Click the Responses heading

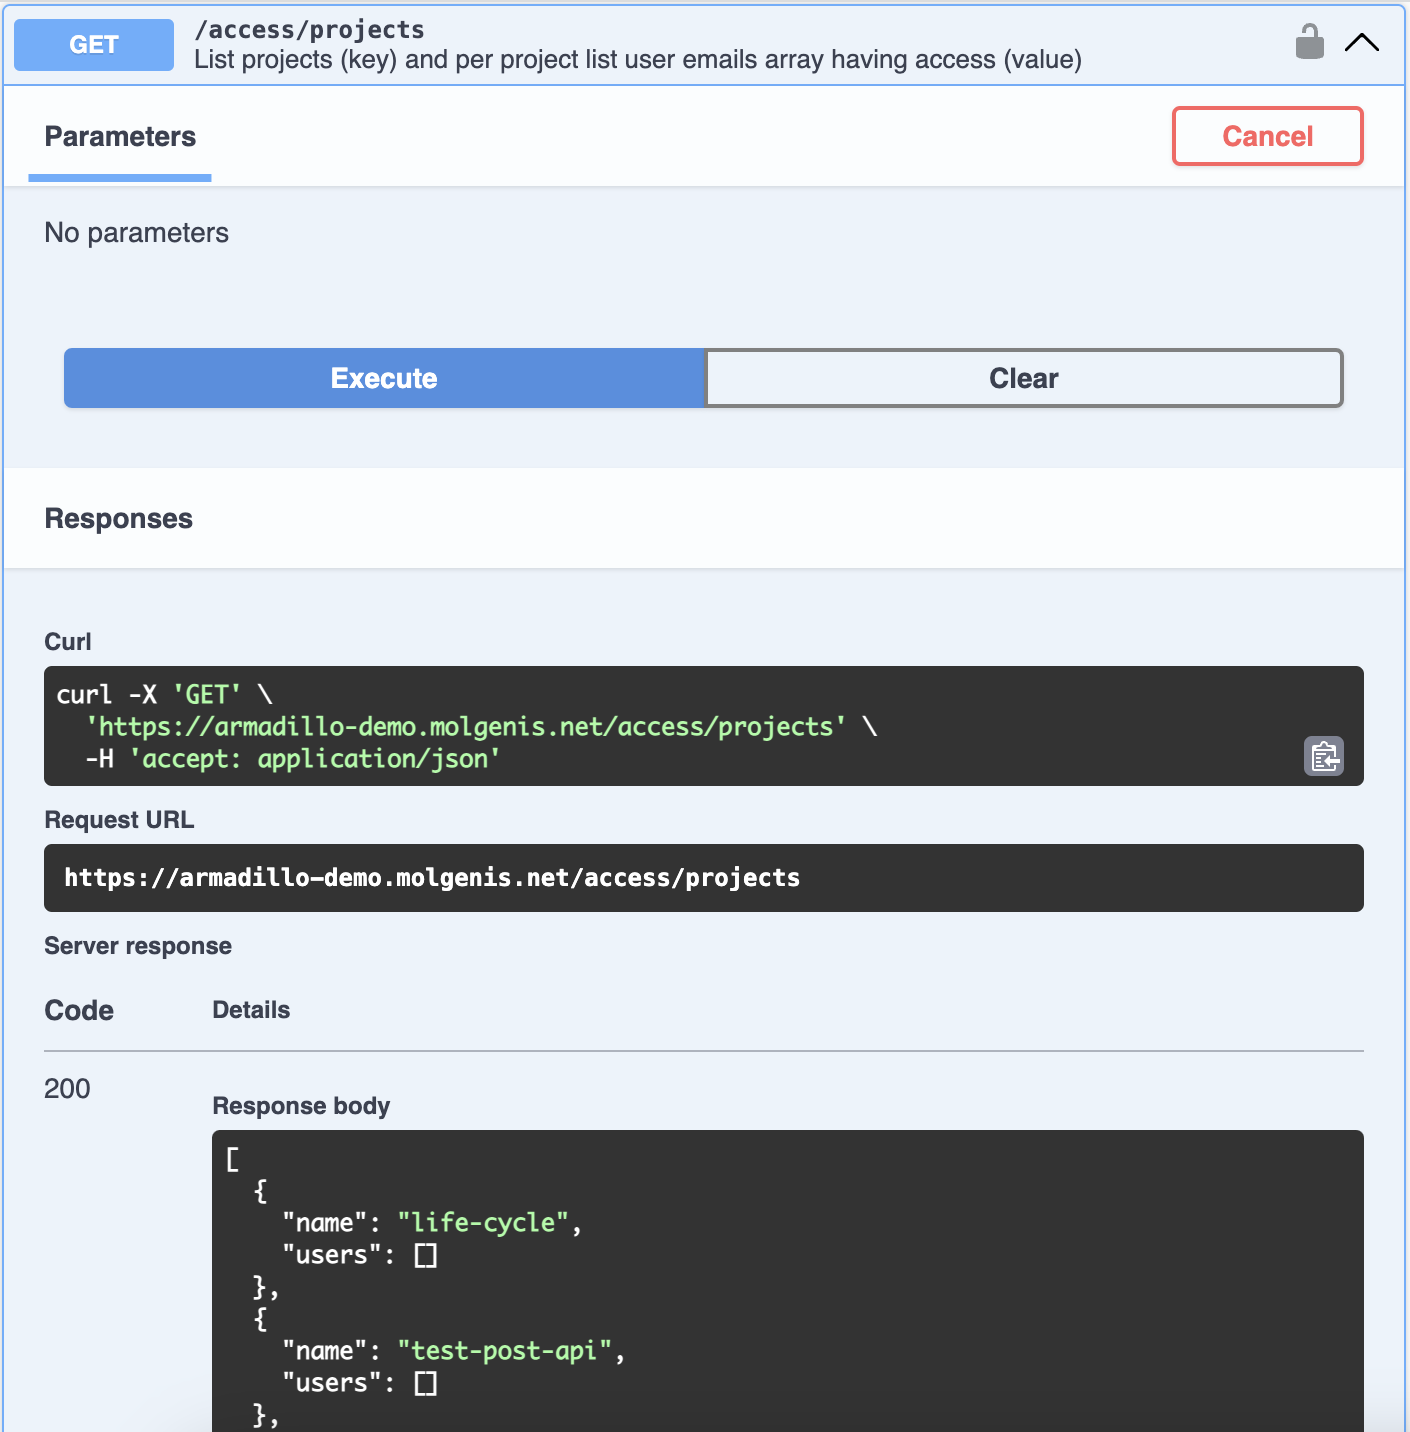(119, 519)
